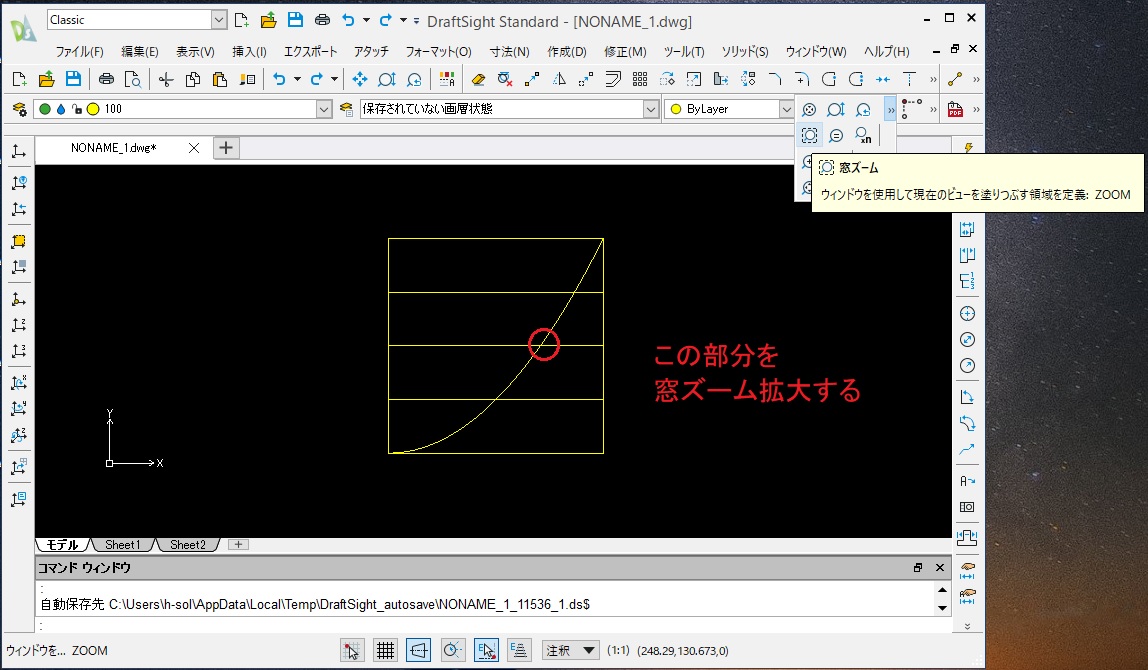Open the Insert (挿入) menu
This screenshot has width=1148, height=670.
click(249, 51)
